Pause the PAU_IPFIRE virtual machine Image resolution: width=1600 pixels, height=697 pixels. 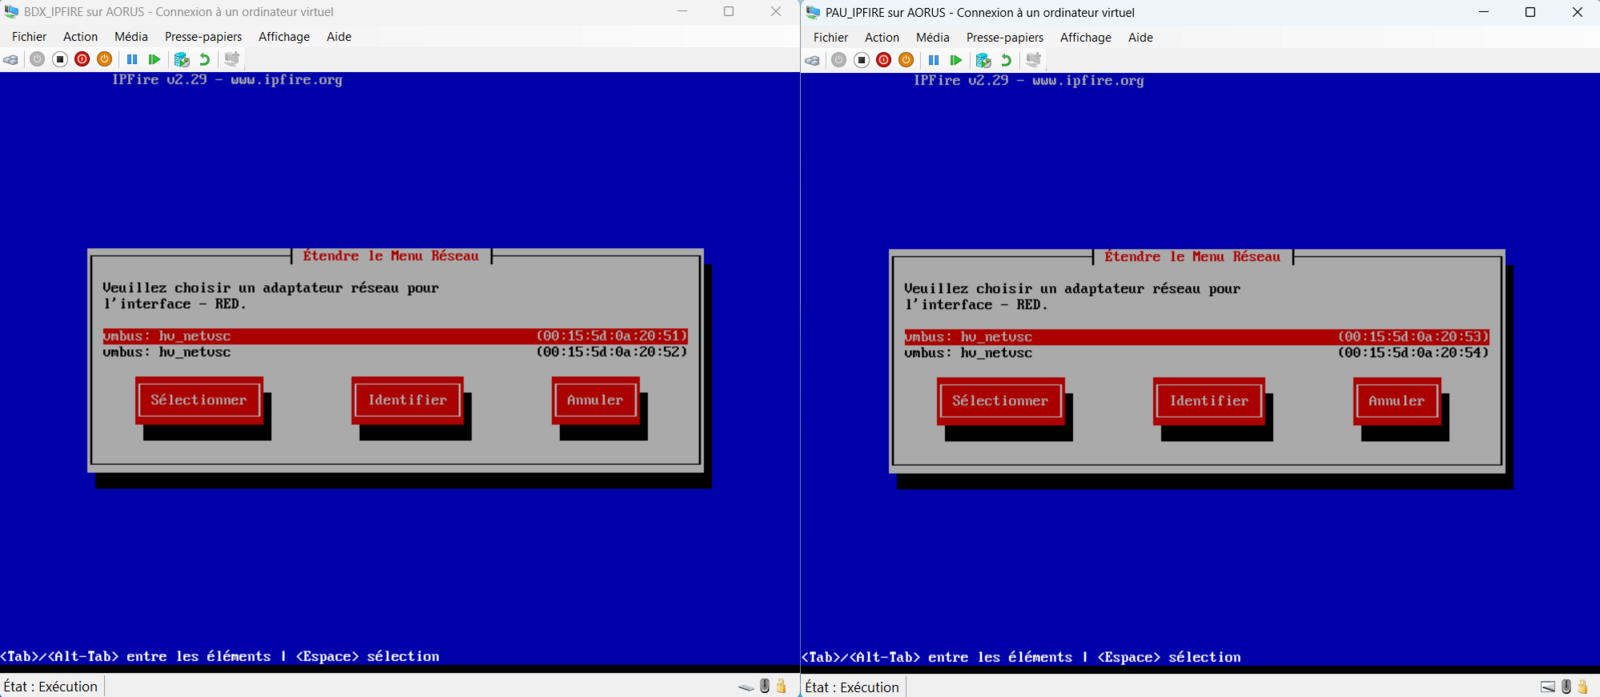pyautogui.click(x=933, y=60)
